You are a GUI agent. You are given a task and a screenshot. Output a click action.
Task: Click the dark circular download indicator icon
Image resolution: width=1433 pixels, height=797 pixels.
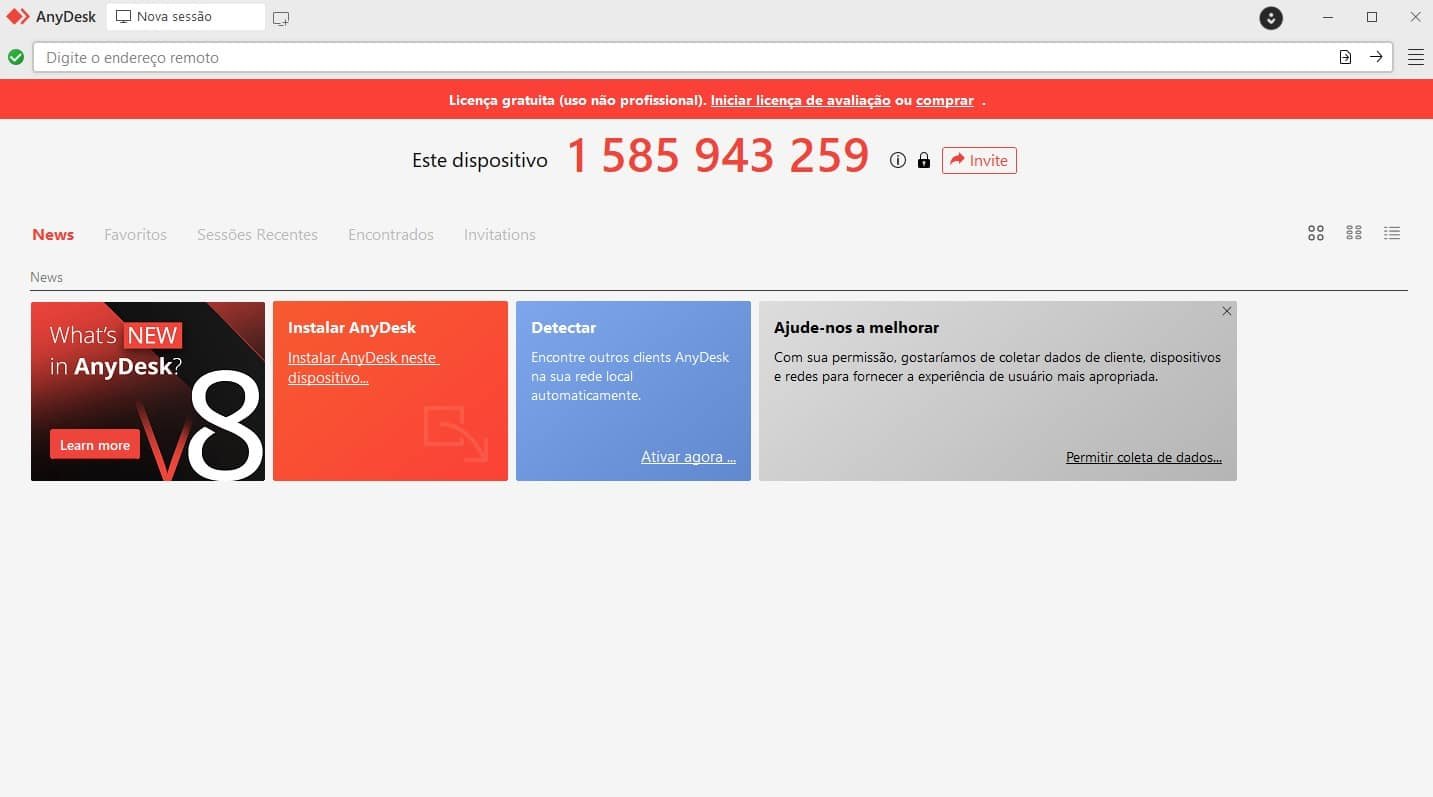tap(1271, 18)
